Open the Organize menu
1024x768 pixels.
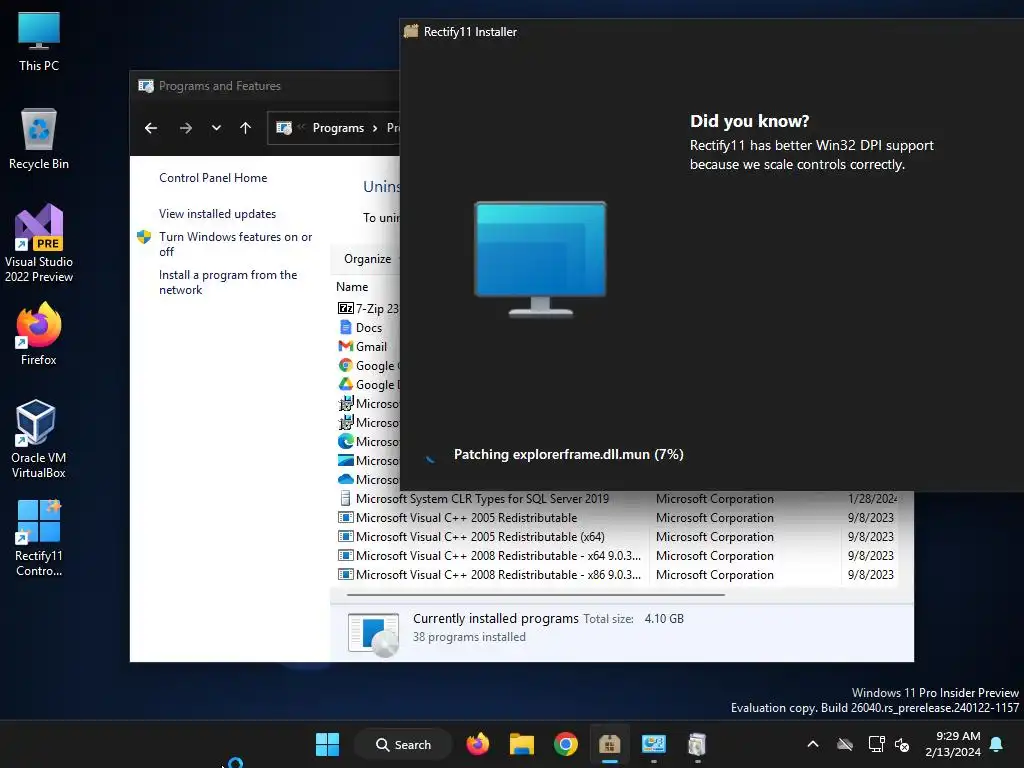(368, 259)
